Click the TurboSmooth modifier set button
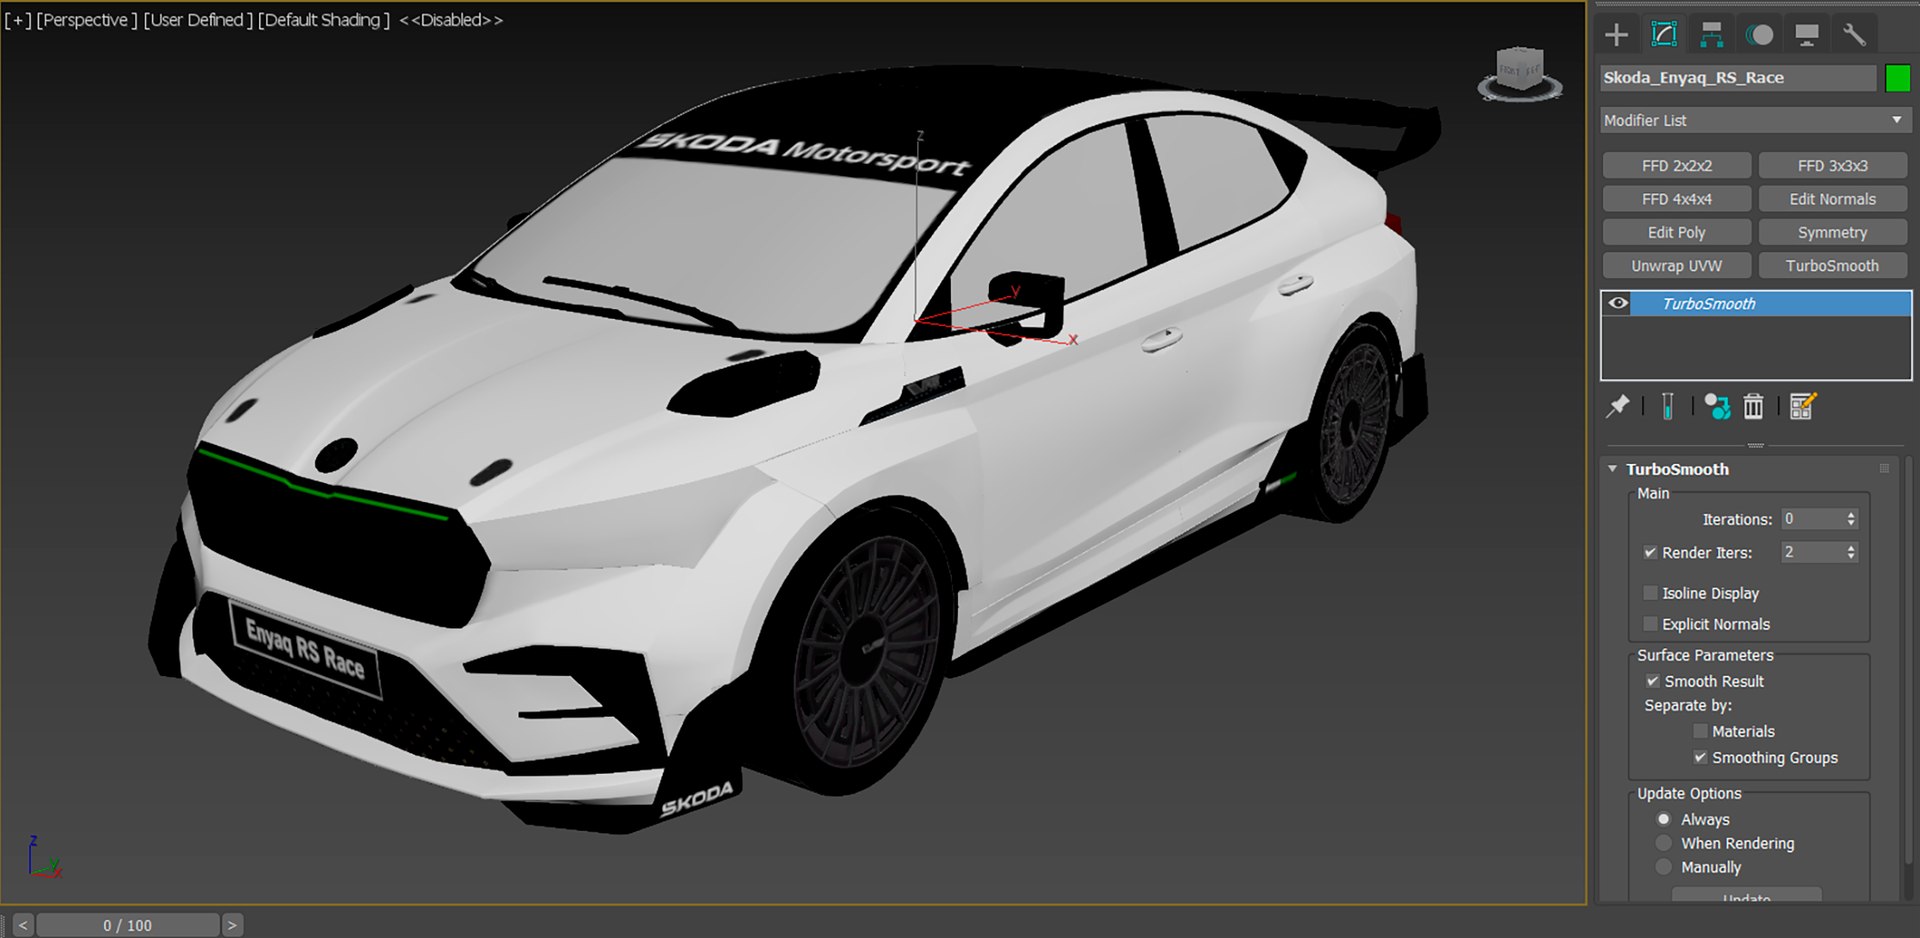Viewport: 1920px width, 938px height. click(x=1832, y=266)
